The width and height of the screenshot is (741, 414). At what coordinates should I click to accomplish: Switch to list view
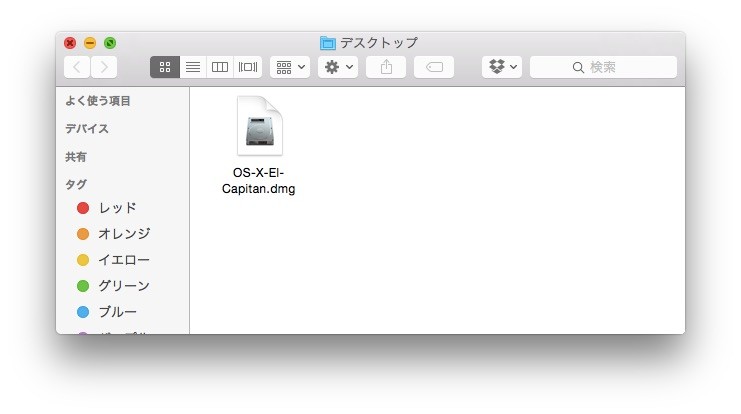(193, 67)
